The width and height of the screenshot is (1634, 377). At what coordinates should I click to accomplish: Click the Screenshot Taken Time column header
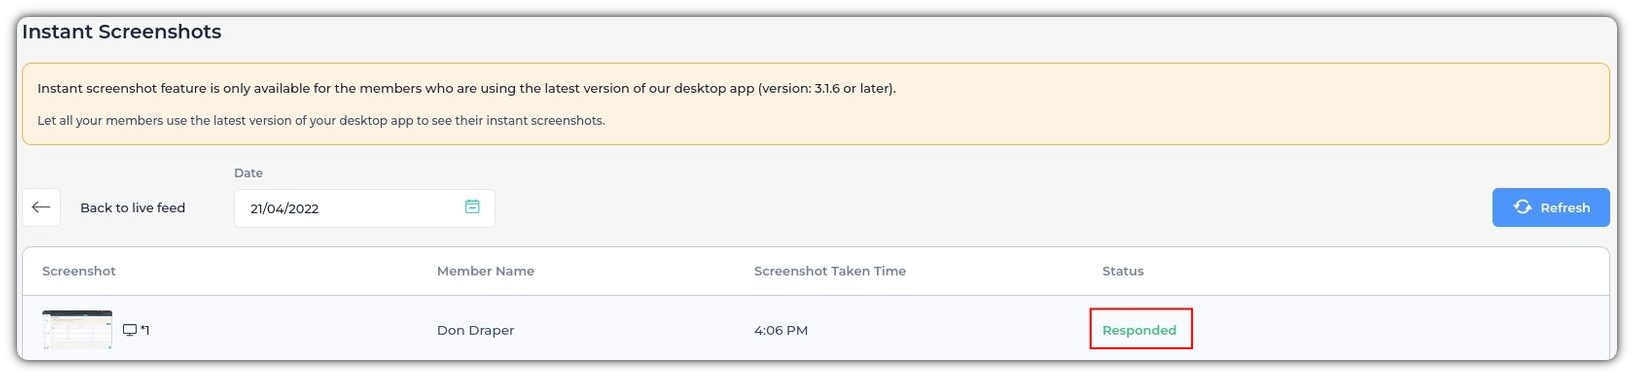click(829, 271)
